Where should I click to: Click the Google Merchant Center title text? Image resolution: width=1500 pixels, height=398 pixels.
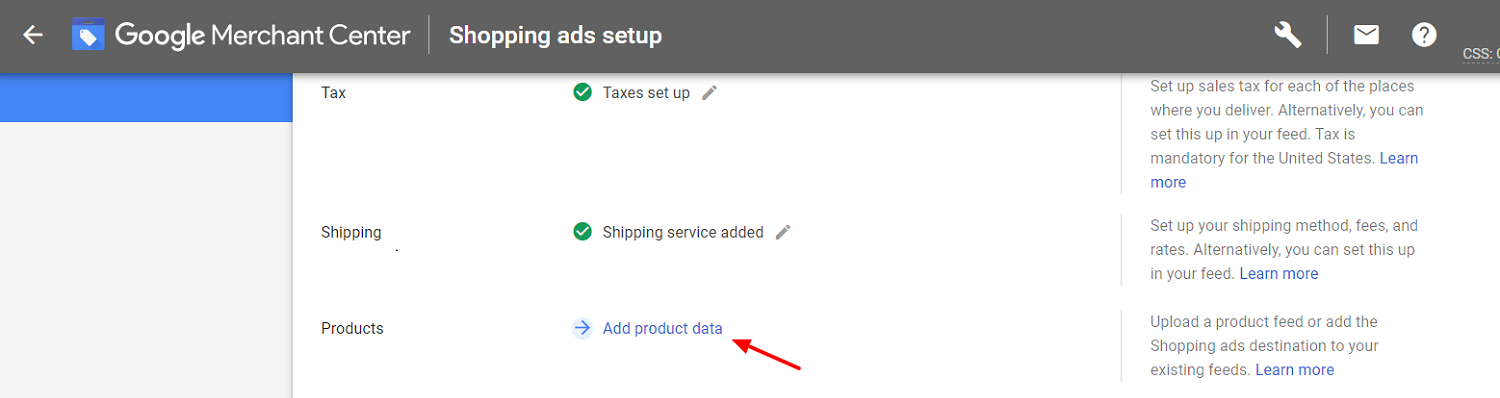point(262,36)
